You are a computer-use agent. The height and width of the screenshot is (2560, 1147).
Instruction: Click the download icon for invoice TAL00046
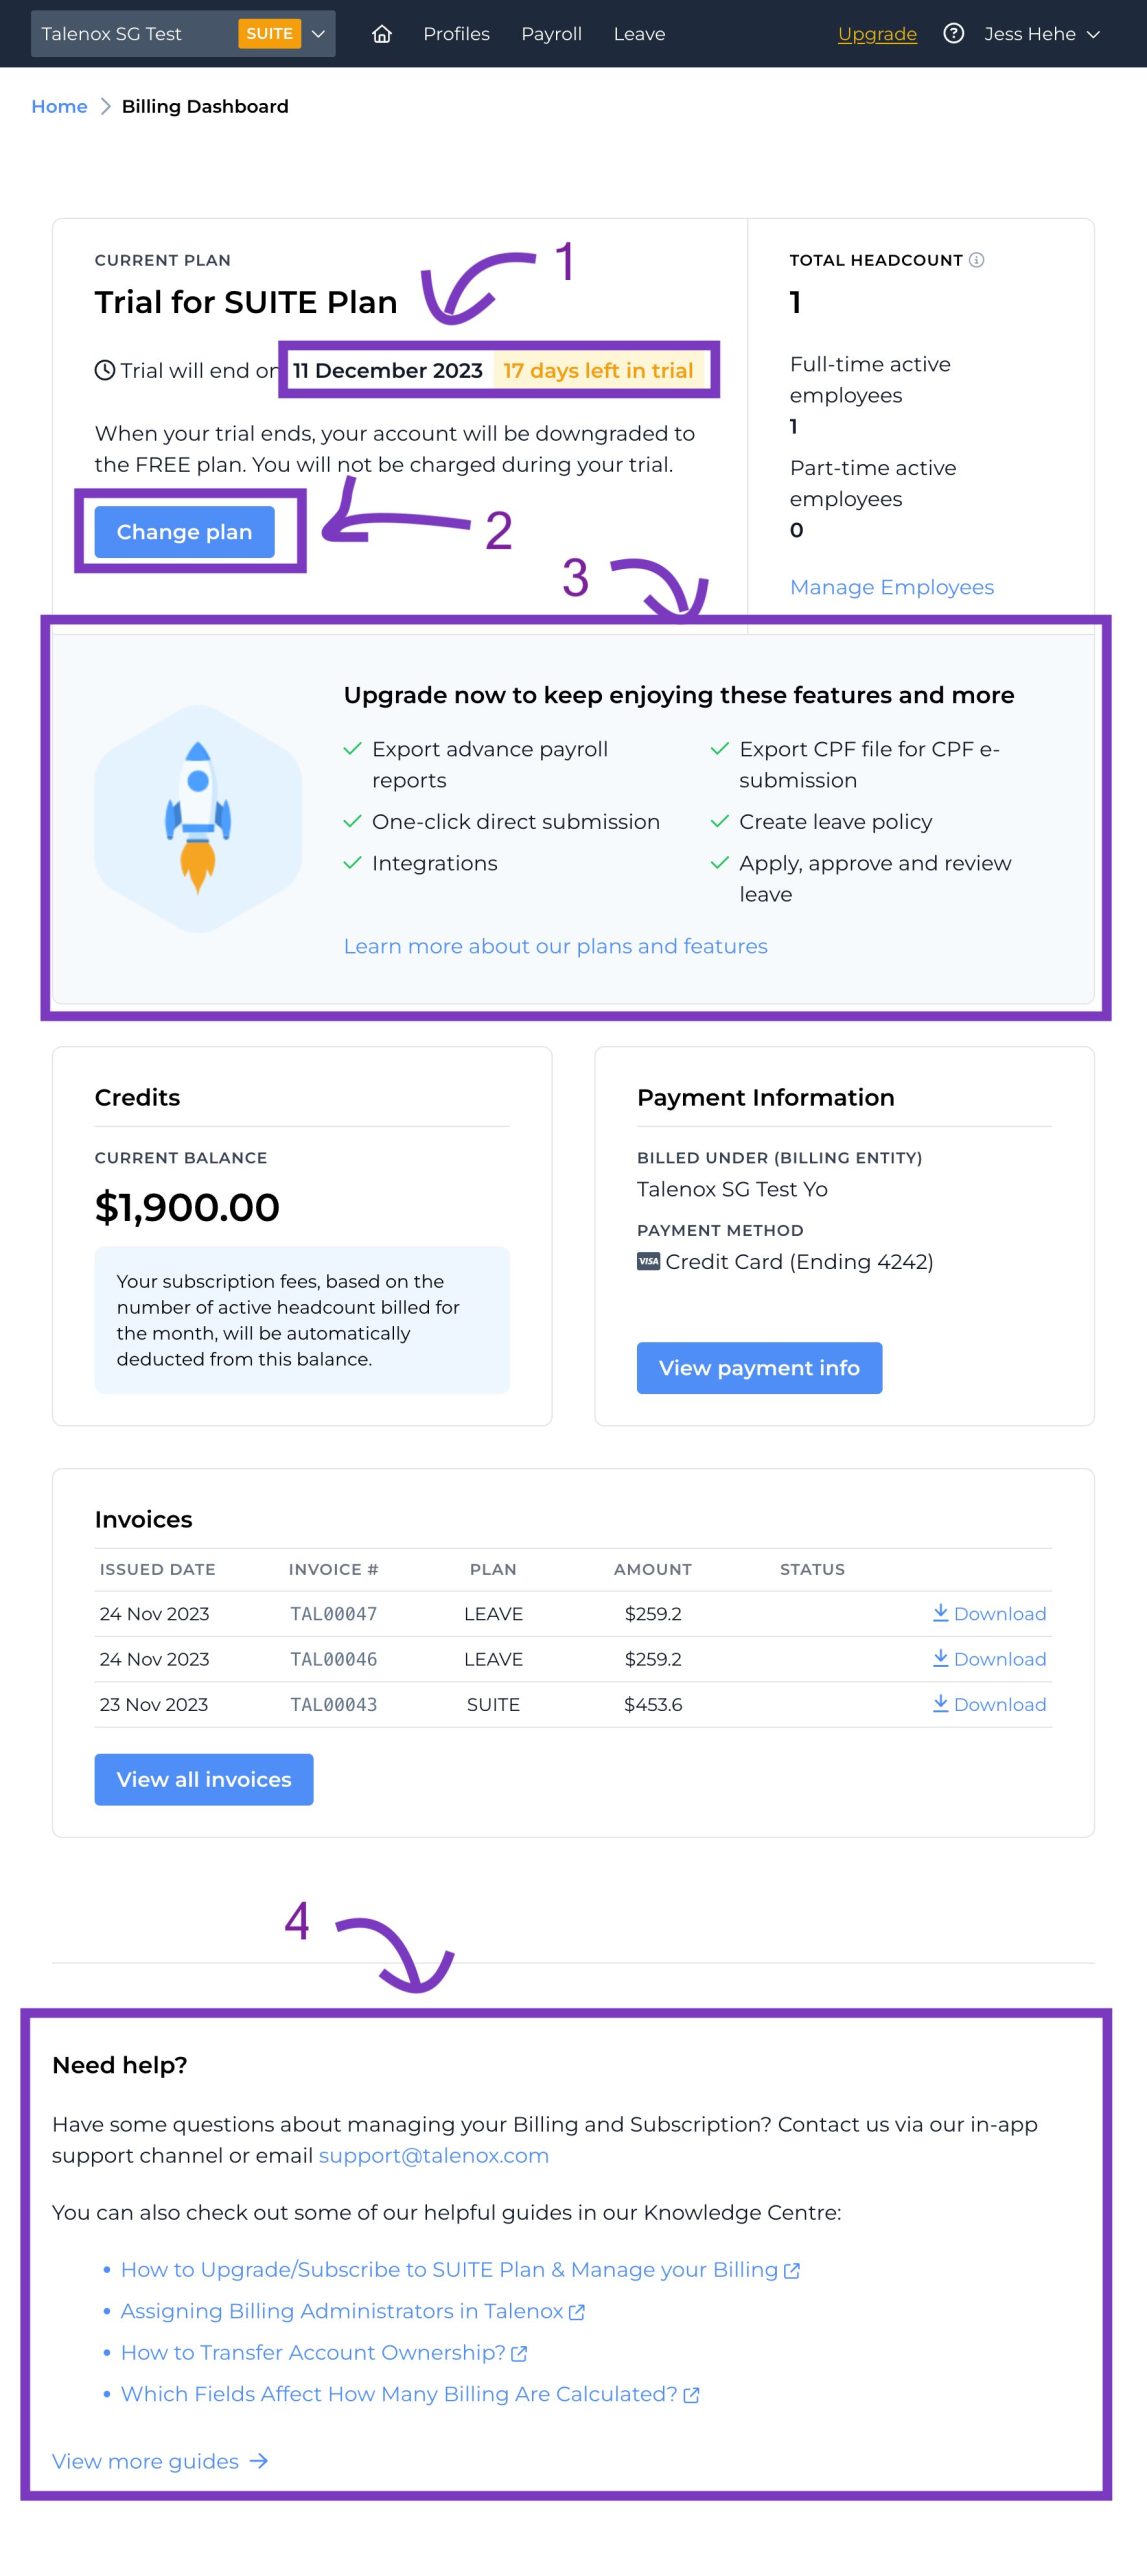click(941, 1659)
